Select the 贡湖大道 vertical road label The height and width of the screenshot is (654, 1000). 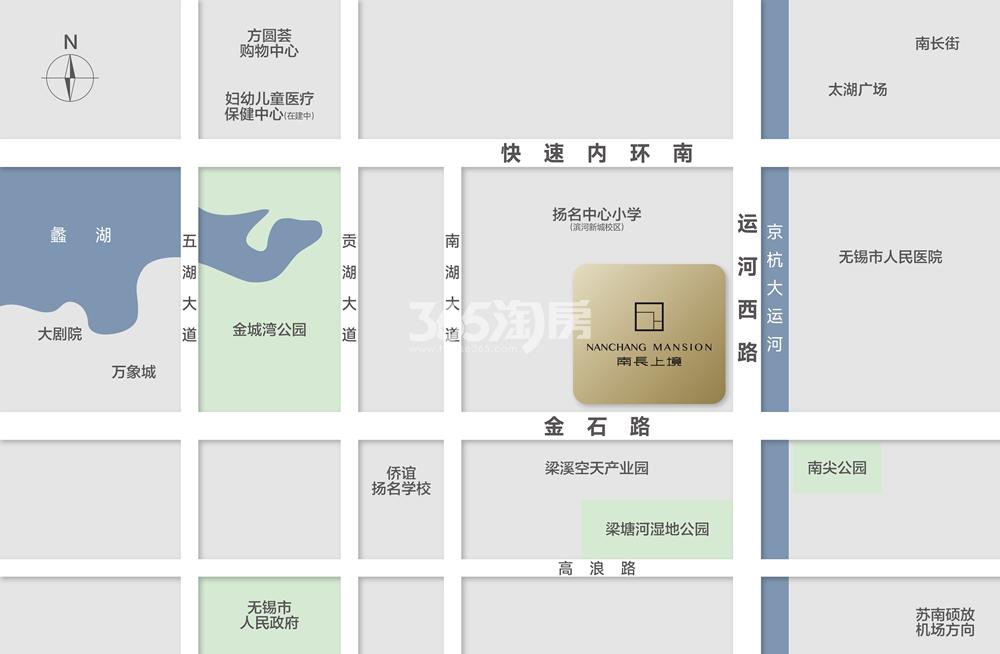[349, 287]
